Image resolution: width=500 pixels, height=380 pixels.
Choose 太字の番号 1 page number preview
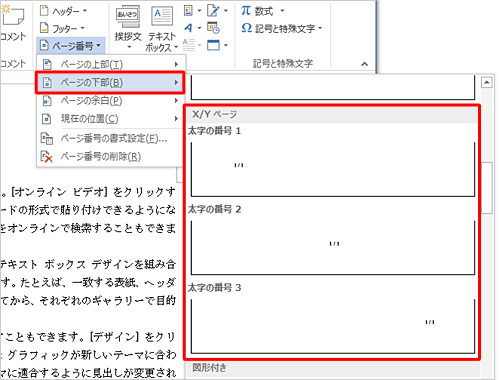333,169
